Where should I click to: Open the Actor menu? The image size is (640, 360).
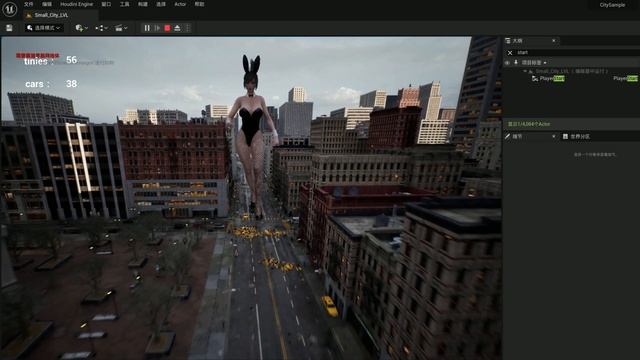180,4
